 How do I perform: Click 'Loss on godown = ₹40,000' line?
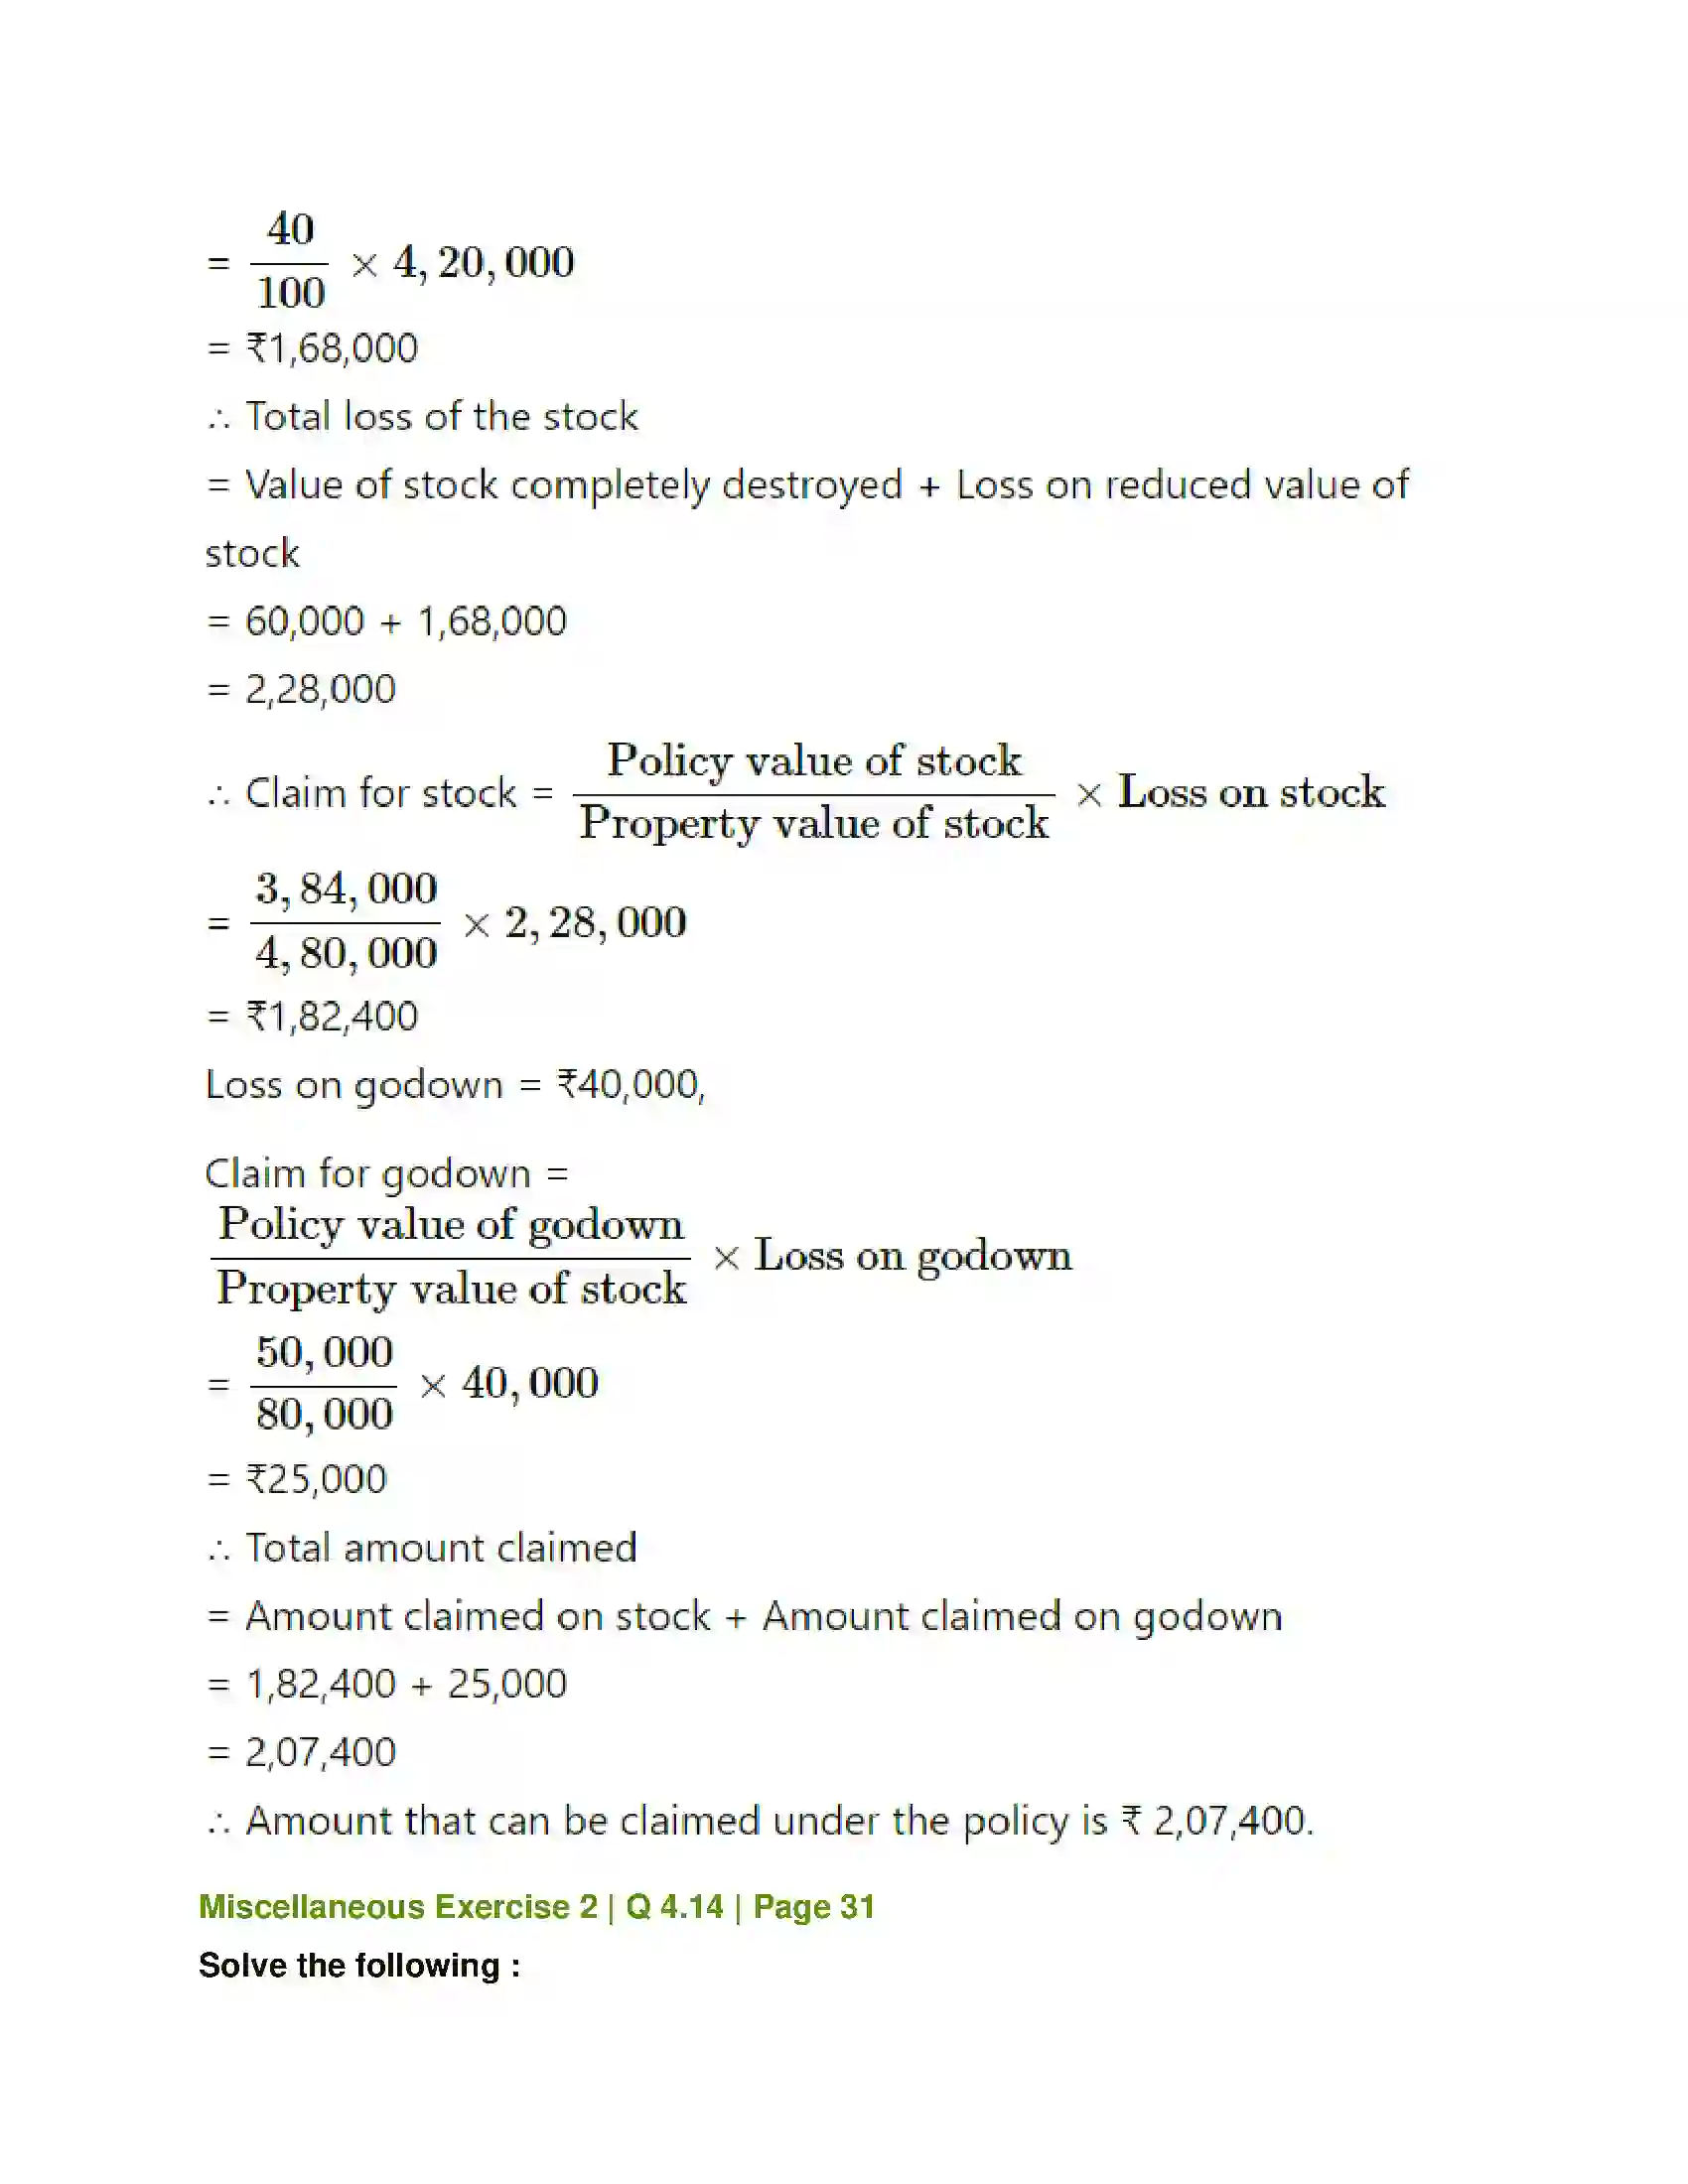455,1084
